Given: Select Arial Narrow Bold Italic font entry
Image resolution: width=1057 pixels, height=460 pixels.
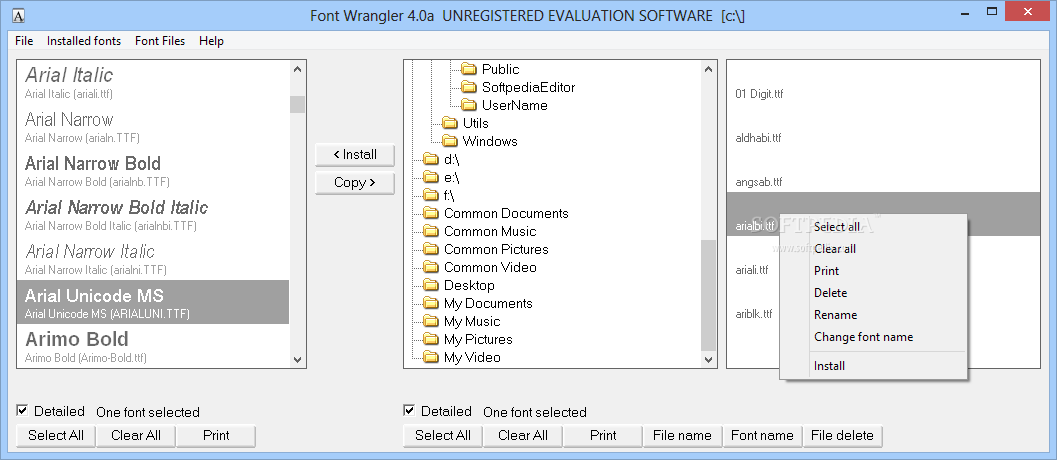Looking at the screenshot, I should (x=153, y=214).
